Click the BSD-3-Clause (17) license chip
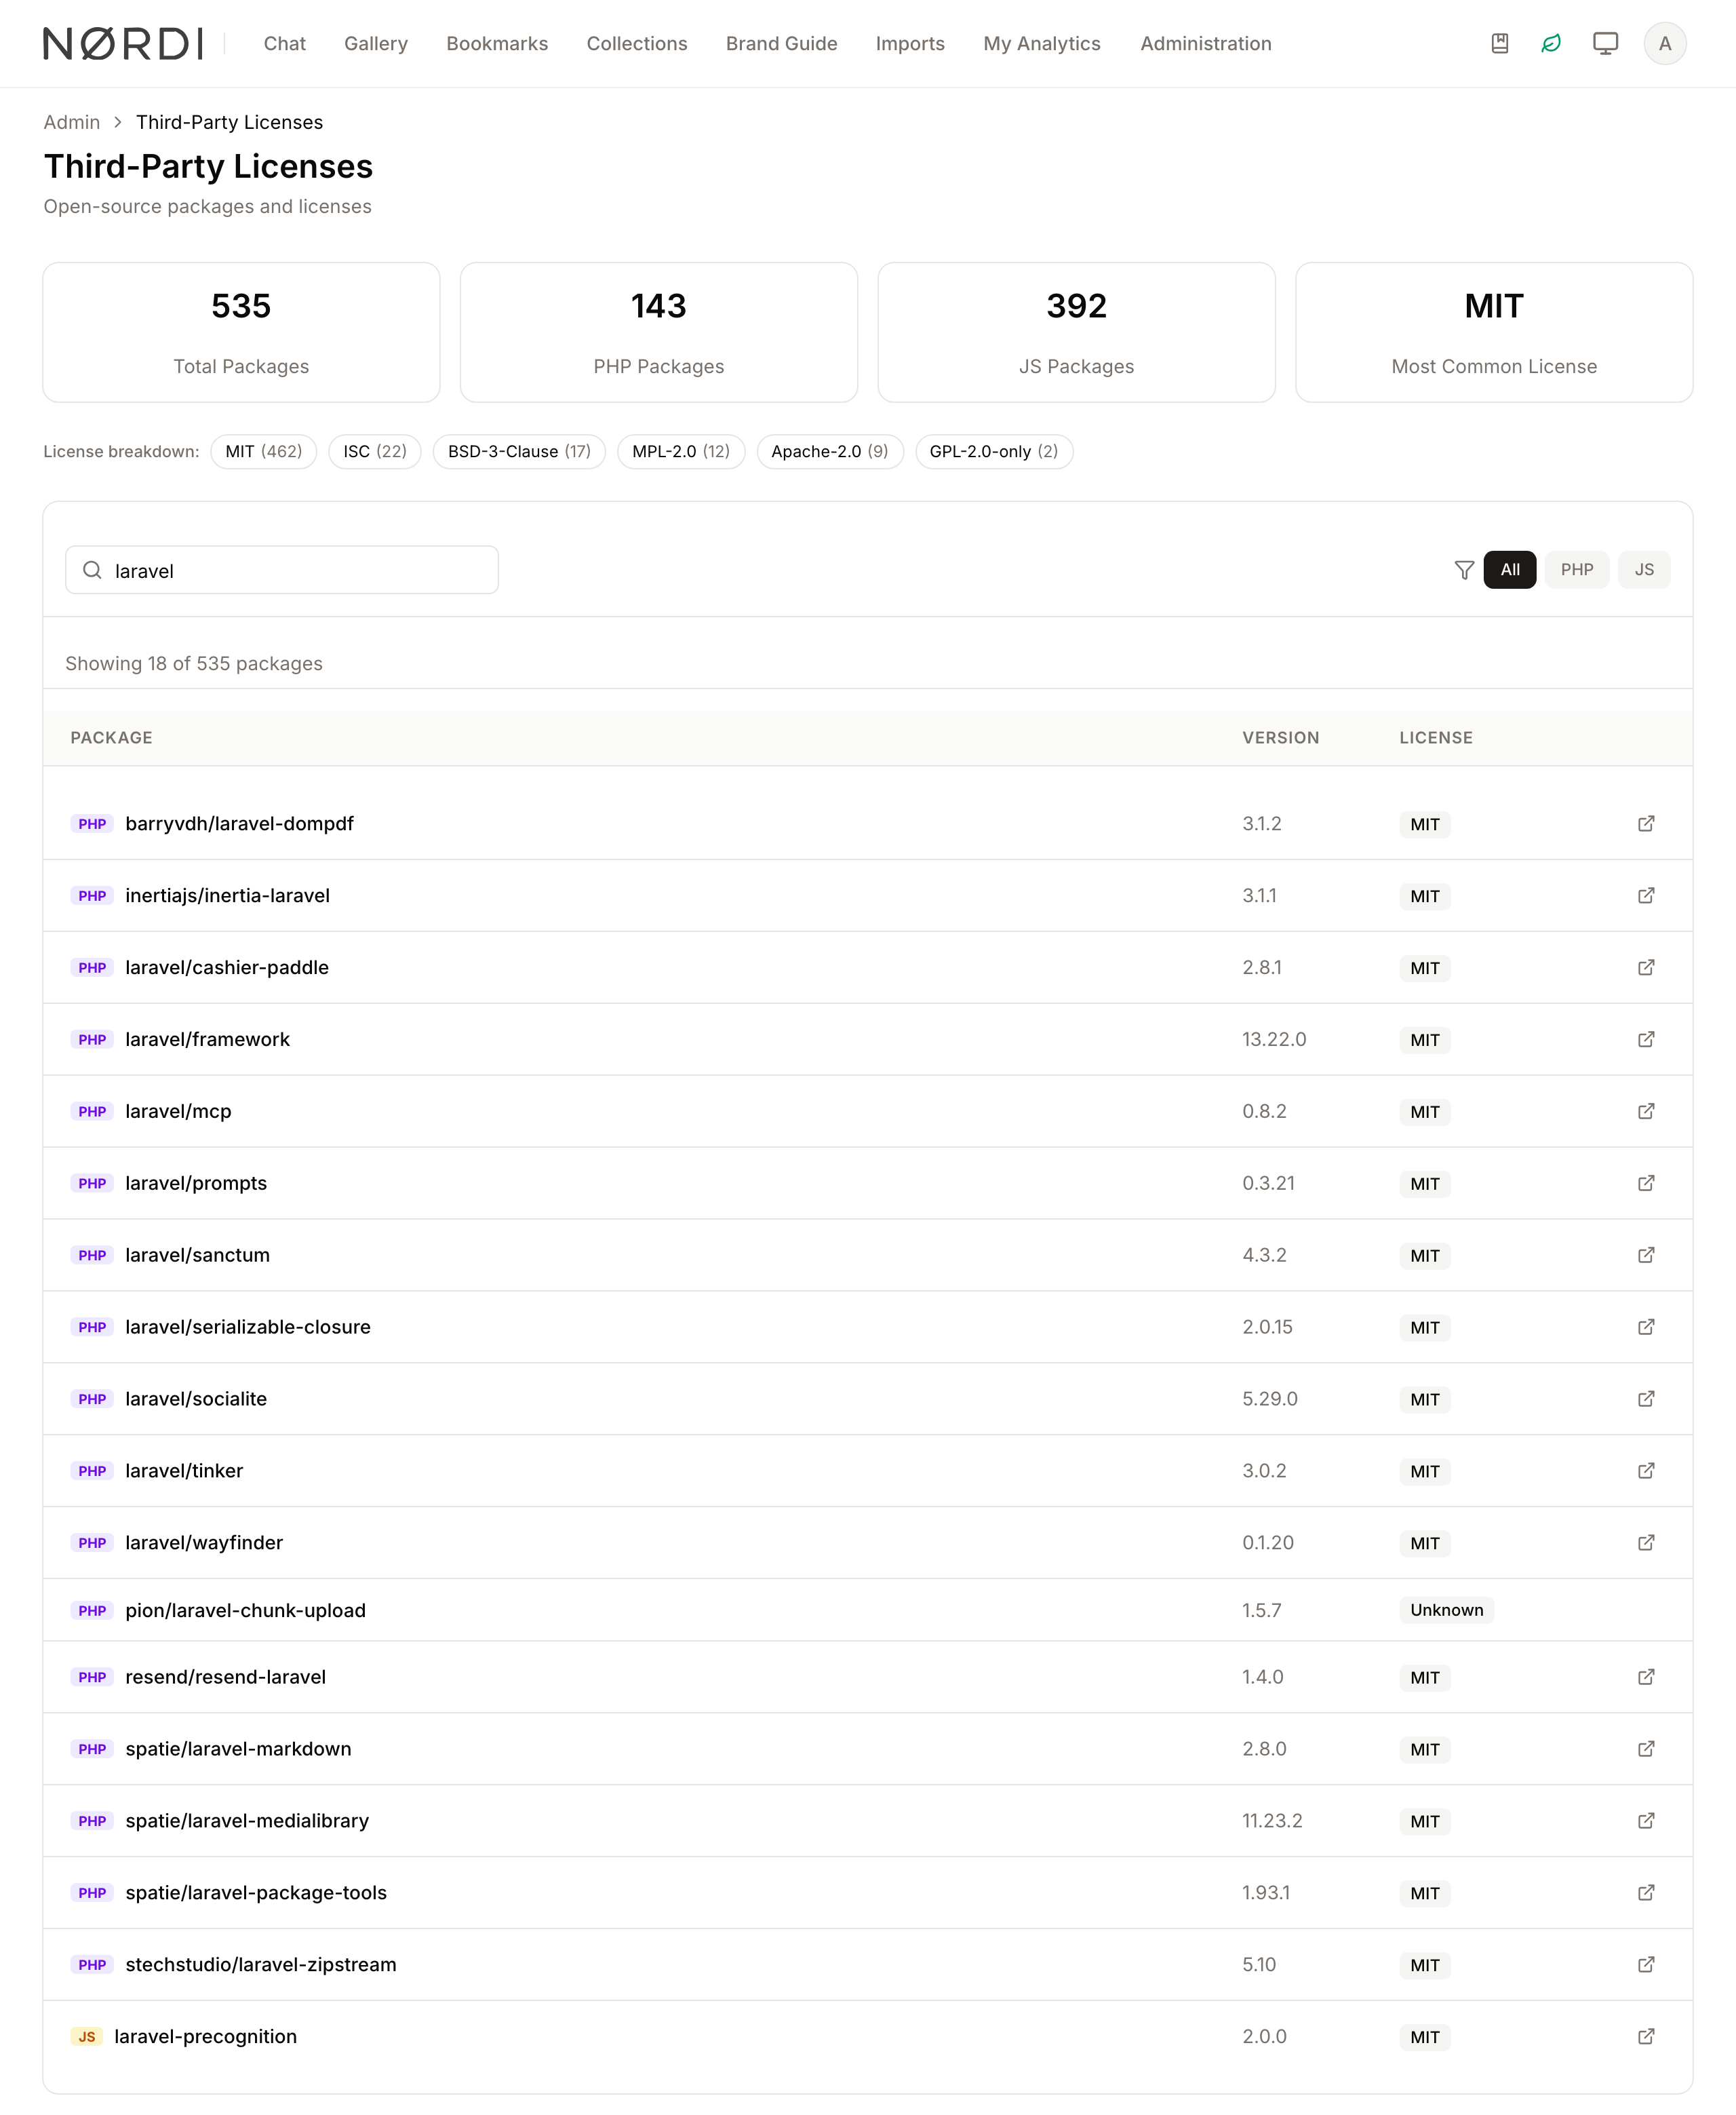Image resolution: width=1736 pixels, height=2115 pixels. 519,452
